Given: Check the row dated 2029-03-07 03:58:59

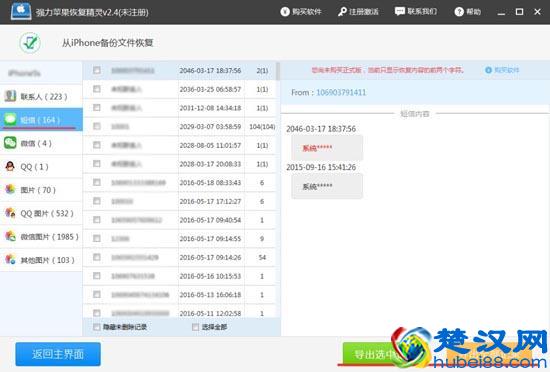Looking at the screenshot, I should (97, 126).
